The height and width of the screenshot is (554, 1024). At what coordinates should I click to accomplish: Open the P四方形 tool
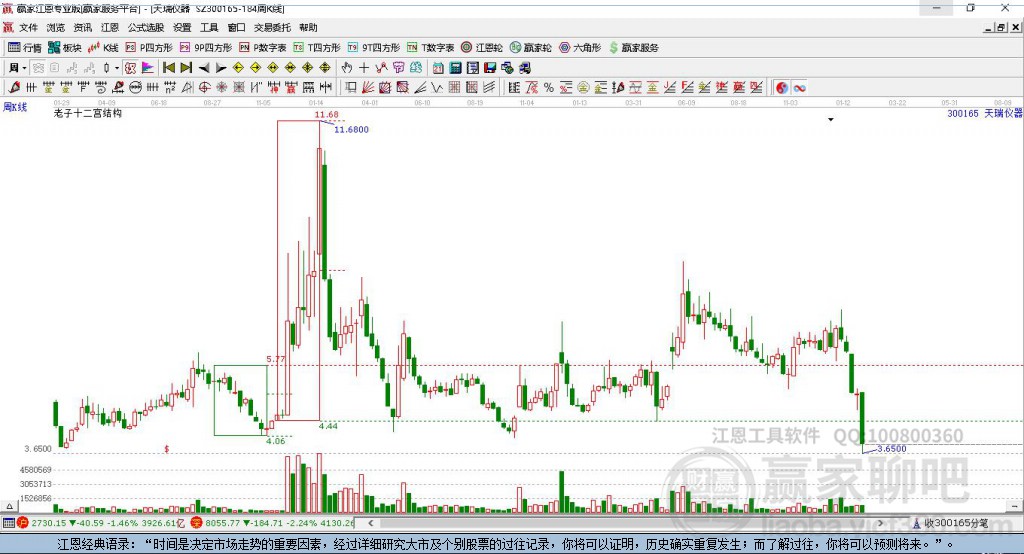click(148, 47)
